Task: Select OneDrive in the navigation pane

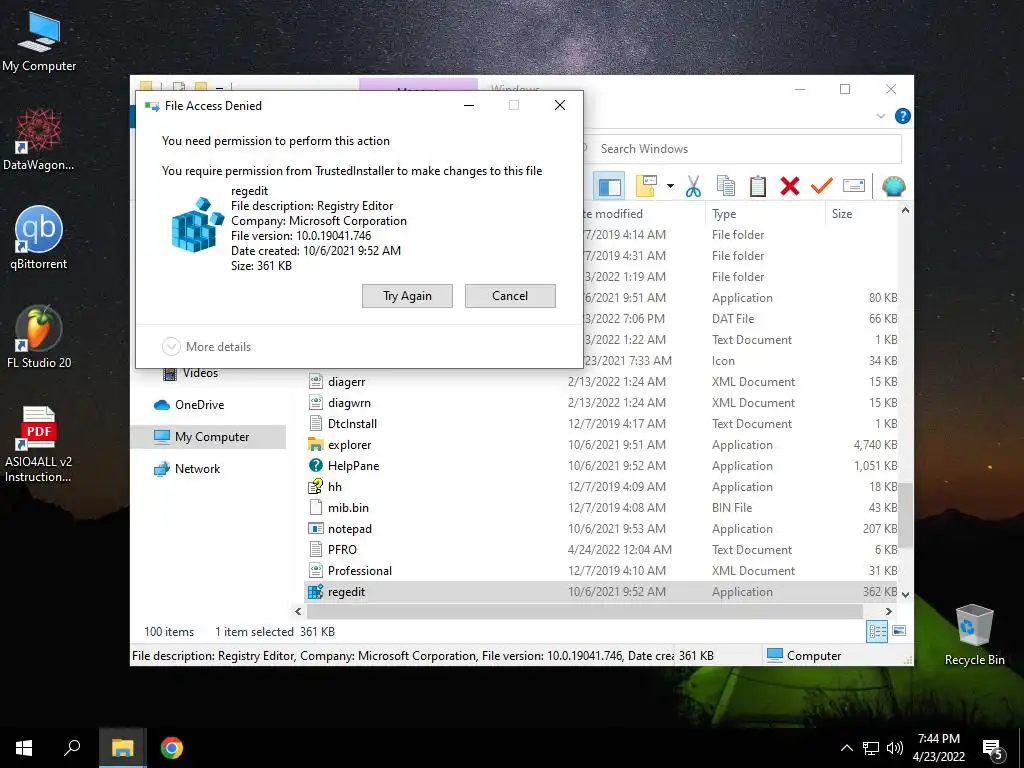Action: [199, 405]
